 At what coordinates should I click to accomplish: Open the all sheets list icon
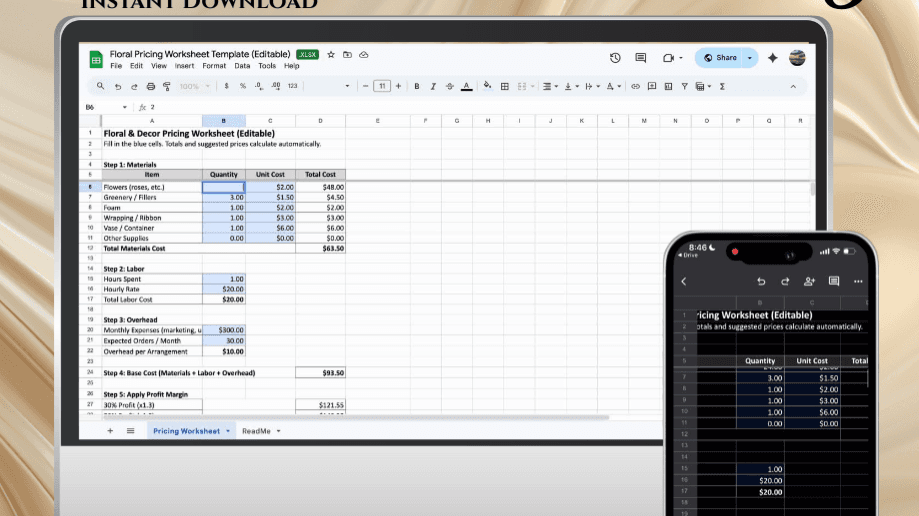click(x=130, y=430)
